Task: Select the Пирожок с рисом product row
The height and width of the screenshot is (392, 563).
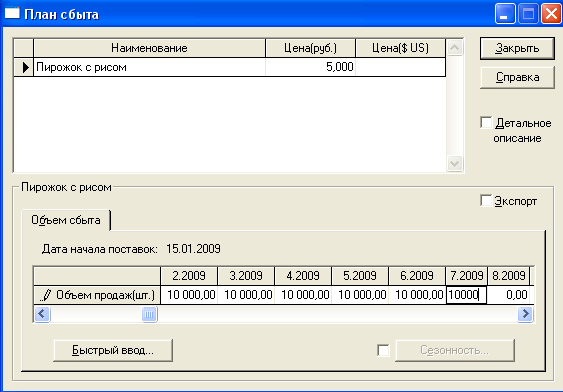Action: [230, 67]
